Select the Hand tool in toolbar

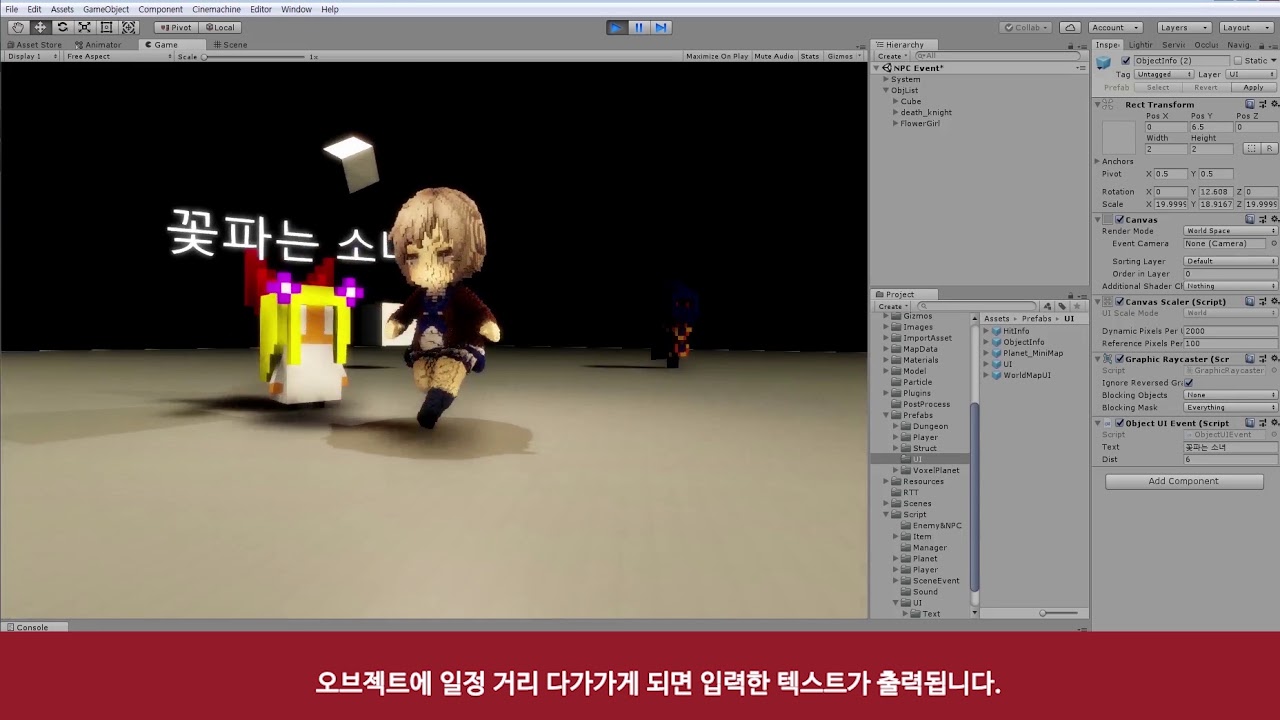coord(18,28)
